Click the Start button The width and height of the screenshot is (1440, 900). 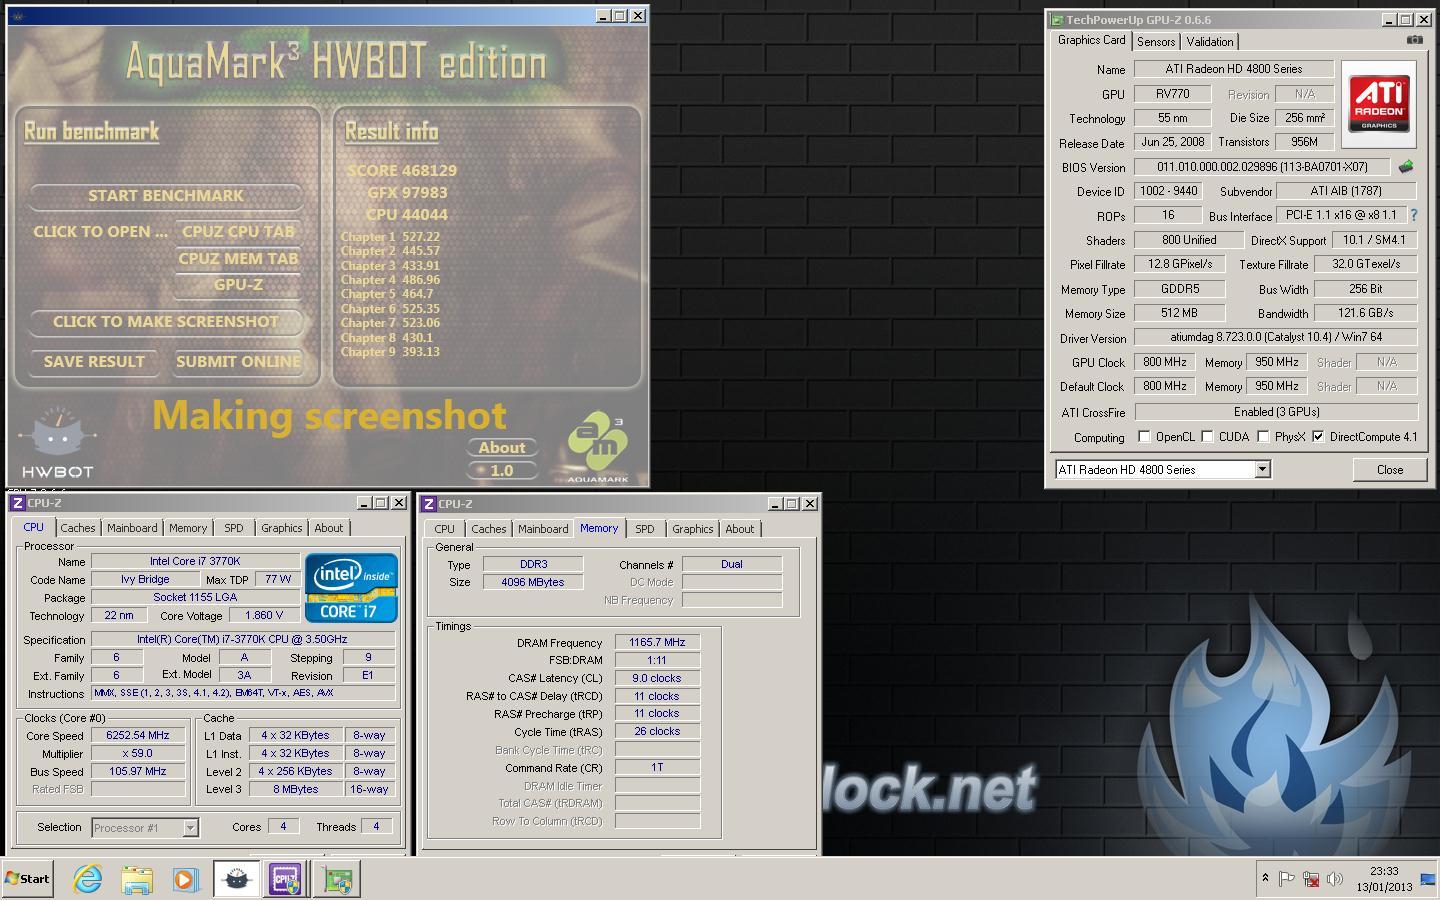[x=27, y=879]
